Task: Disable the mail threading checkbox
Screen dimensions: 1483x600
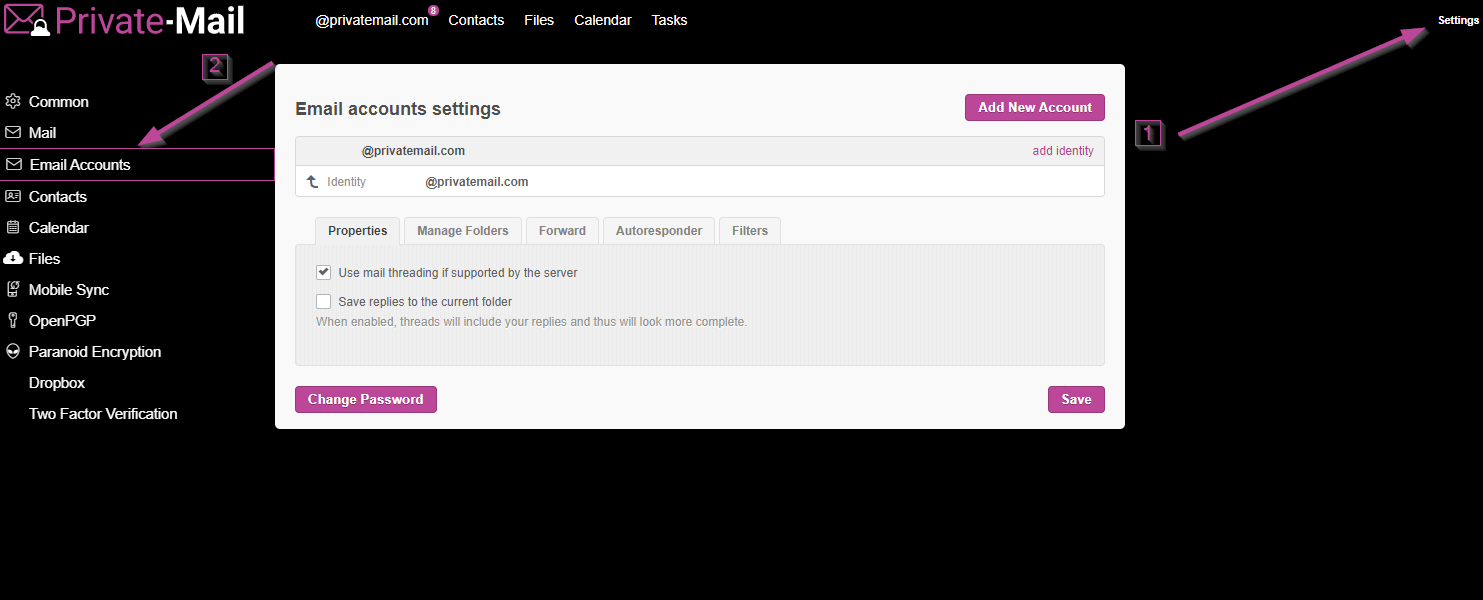Action: [x=323, y=272]
